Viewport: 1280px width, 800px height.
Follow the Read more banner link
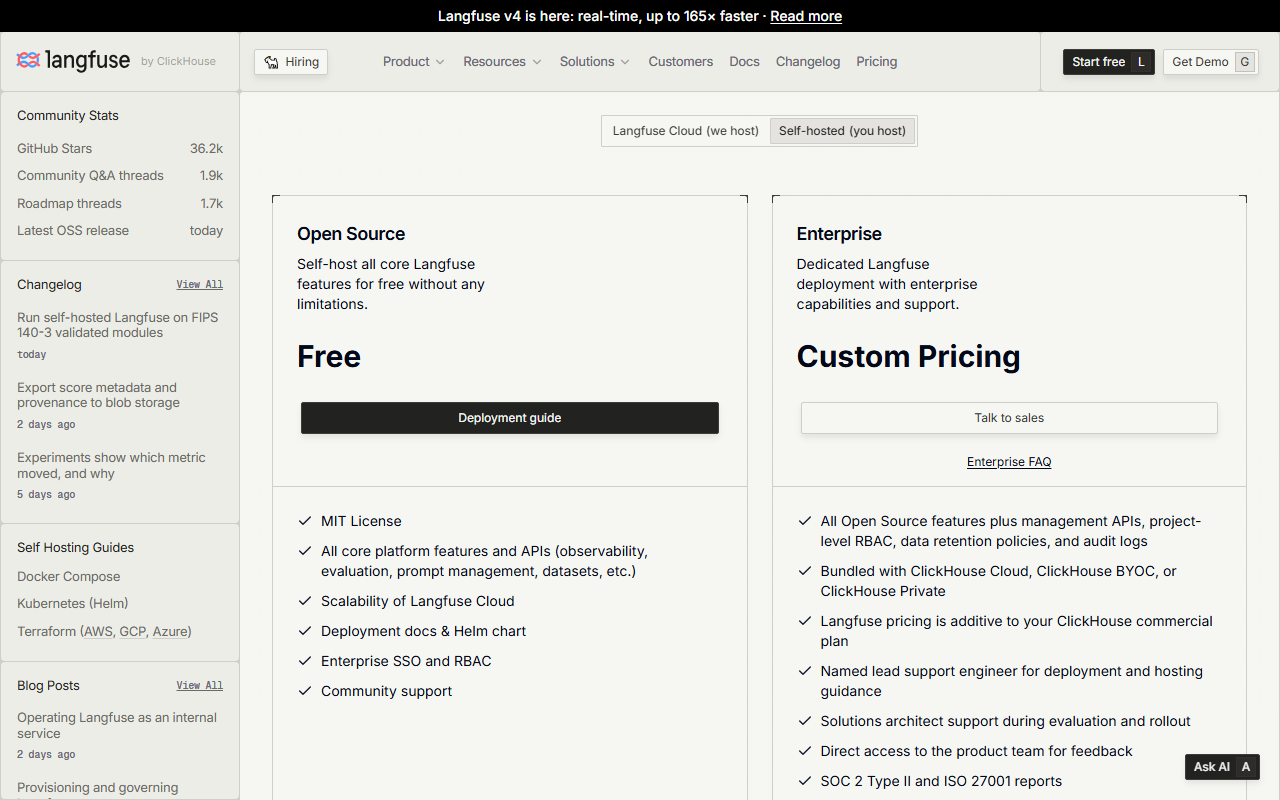[x=806, y=16]
